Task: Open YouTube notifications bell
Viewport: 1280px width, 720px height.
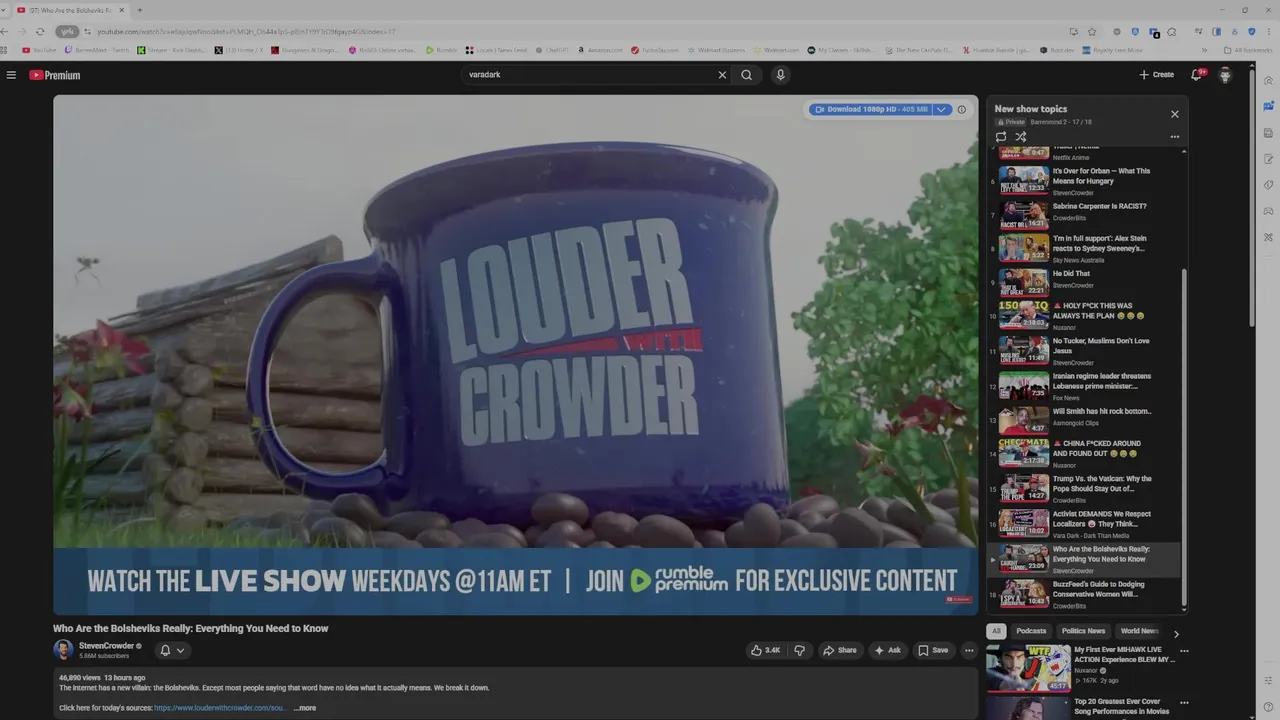Action: pyautogui.click(x=1197, y=75)
